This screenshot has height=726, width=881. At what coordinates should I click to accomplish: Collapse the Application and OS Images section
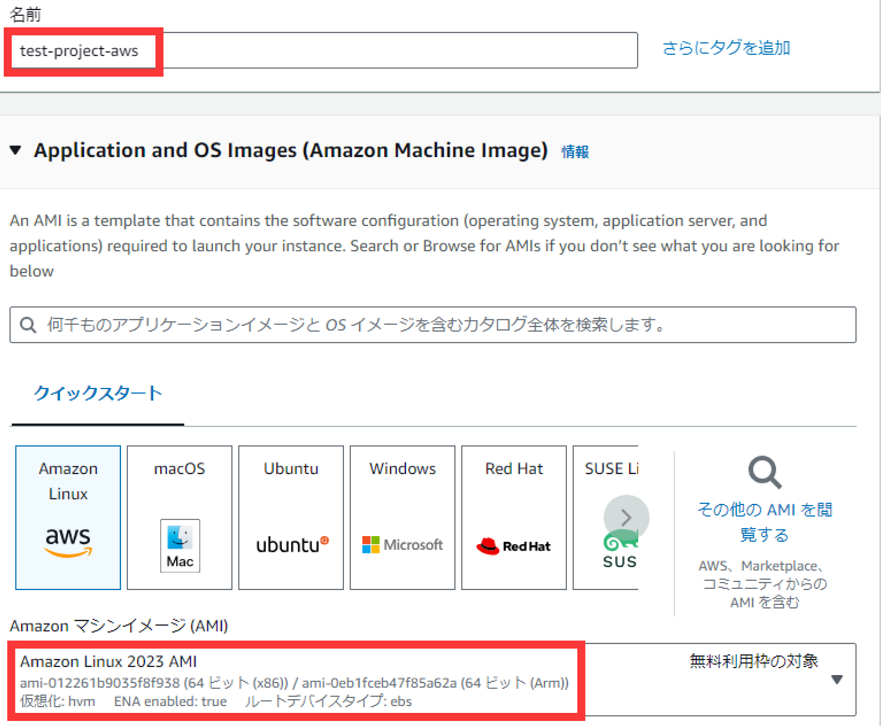tap(16, 150)
